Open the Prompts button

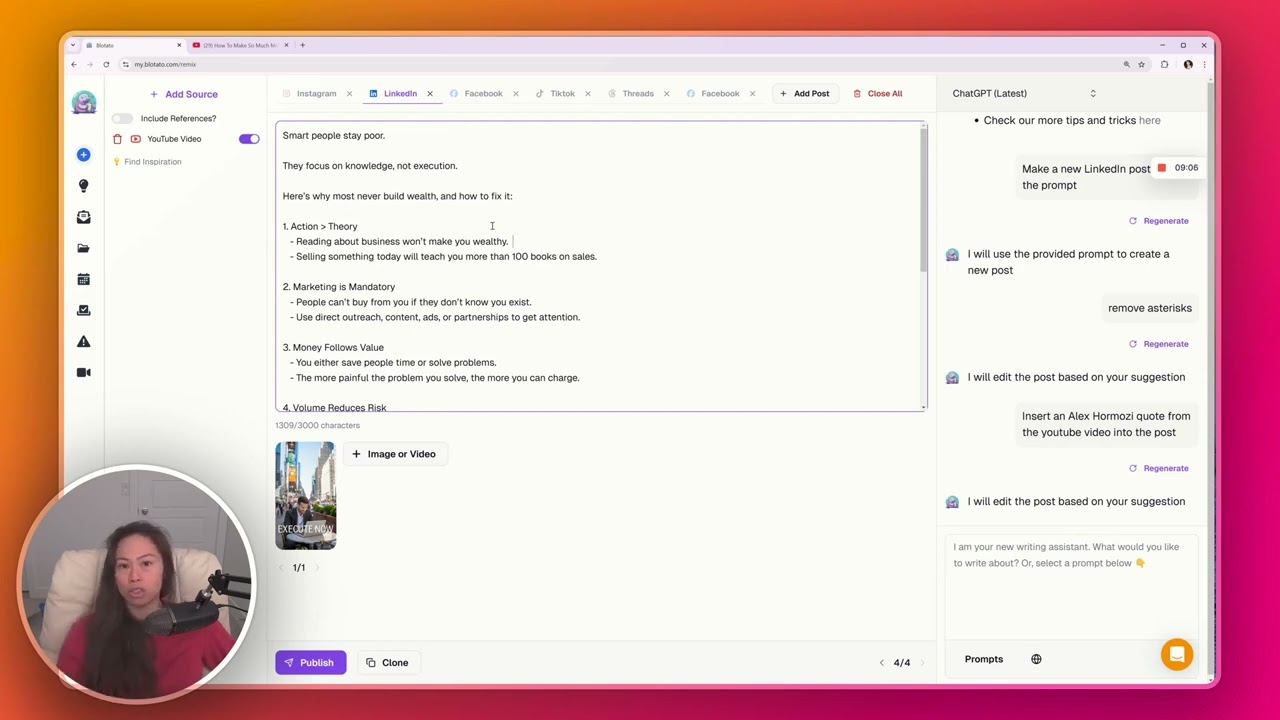984,659
